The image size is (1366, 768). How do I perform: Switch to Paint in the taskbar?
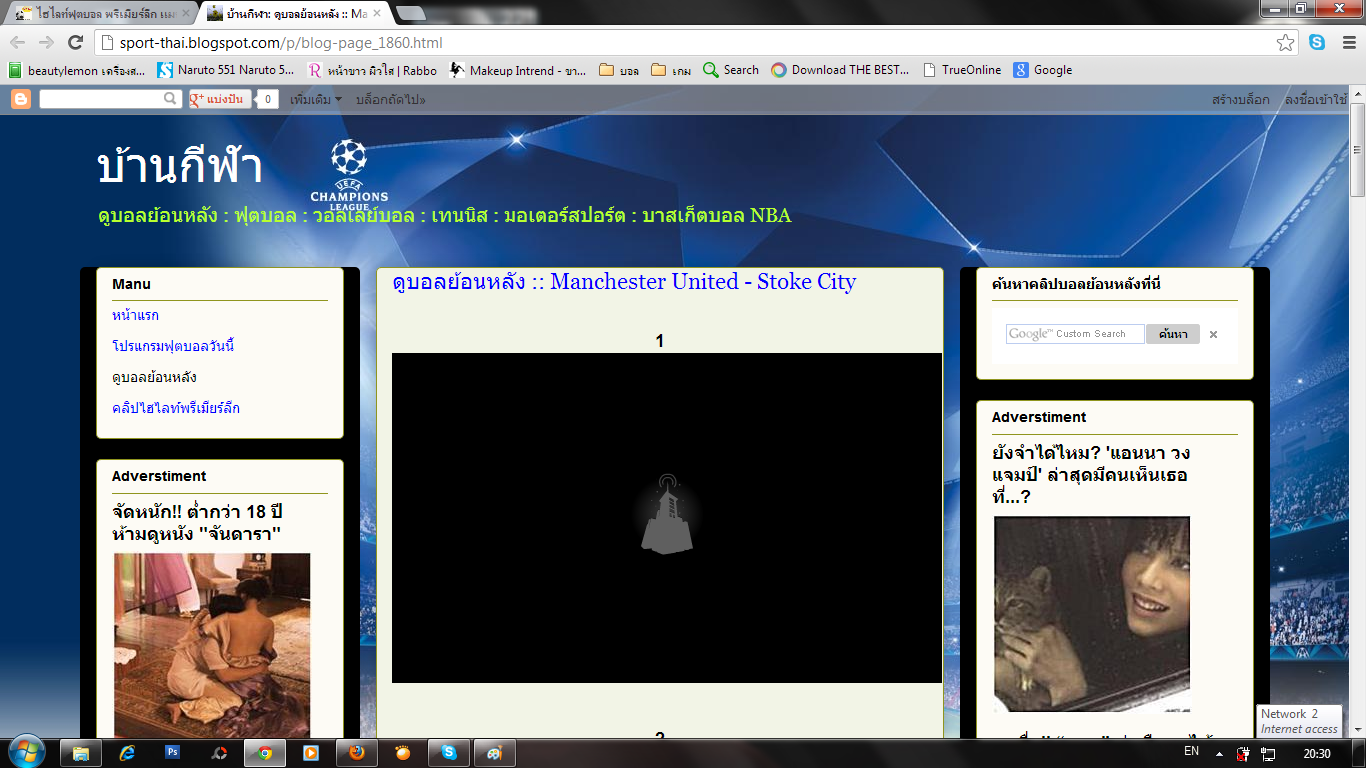coord(495,753)
